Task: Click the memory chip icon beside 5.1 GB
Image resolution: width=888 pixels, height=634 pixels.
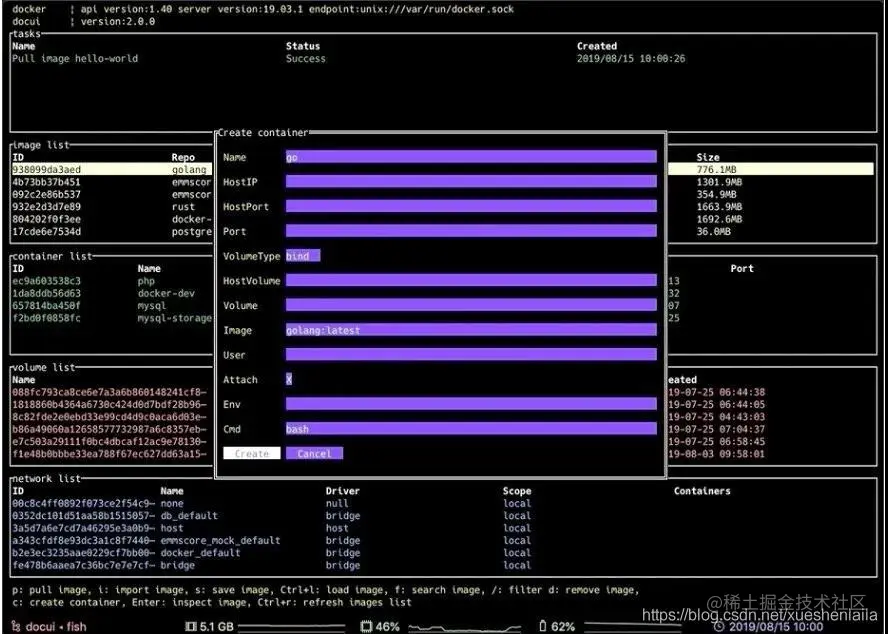Action: pyautogui.click(x=191, y=626)
